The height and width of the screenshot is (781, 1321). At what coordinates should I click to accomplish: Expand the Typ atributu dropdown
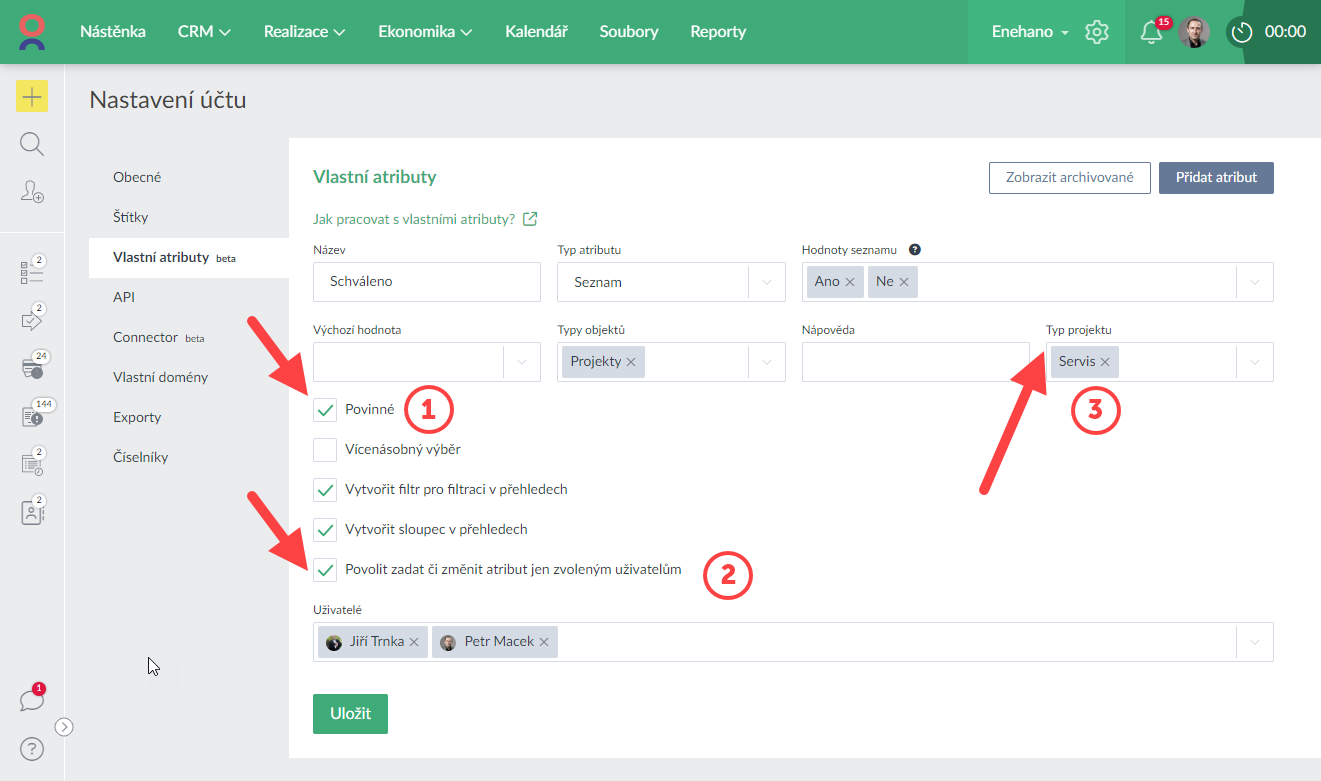(x=767, y=282)
